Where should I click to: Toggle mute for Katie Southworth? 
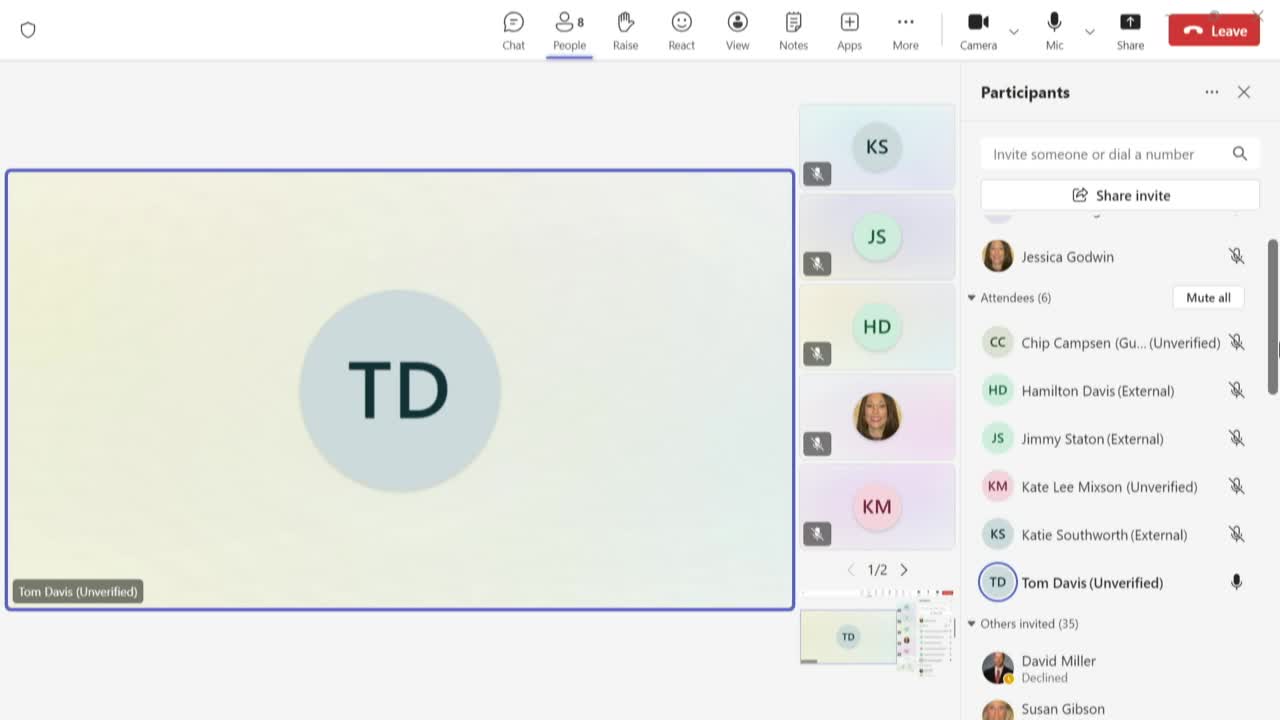click(x=1237, y=534)
